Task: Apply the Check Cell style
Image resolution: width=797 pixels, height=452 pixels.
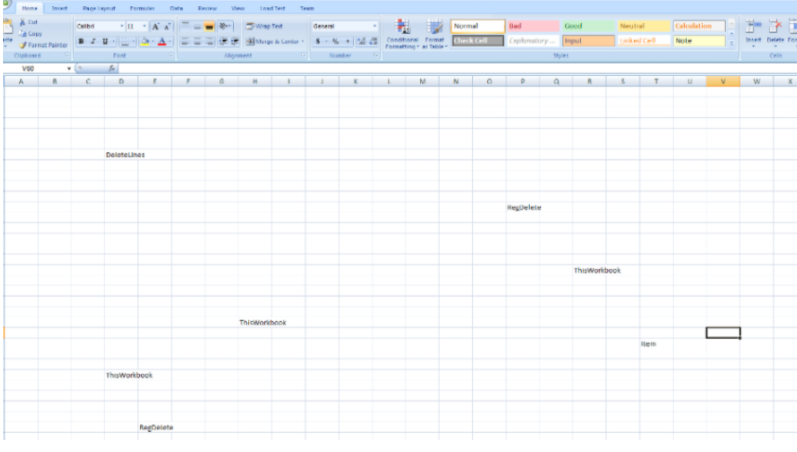Action: [x=477, y=41]
